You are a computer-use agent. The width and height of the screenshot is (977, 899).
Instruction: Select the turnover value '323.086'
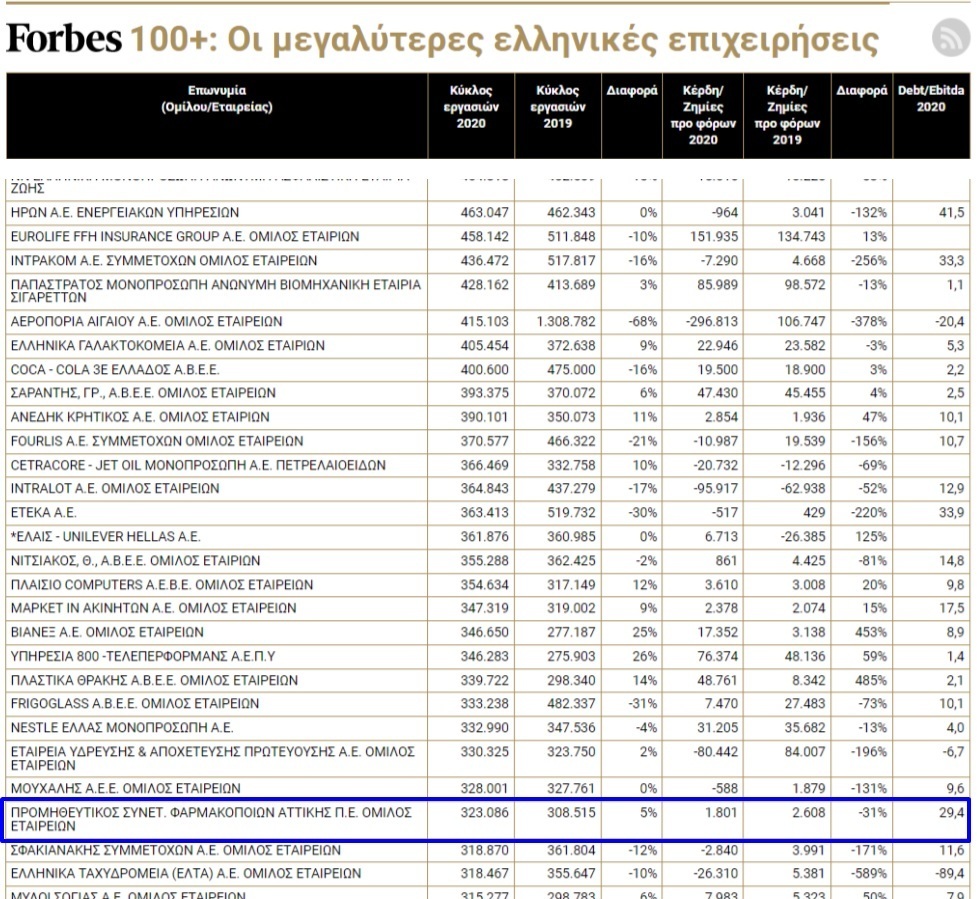click(x=485, y=812)
